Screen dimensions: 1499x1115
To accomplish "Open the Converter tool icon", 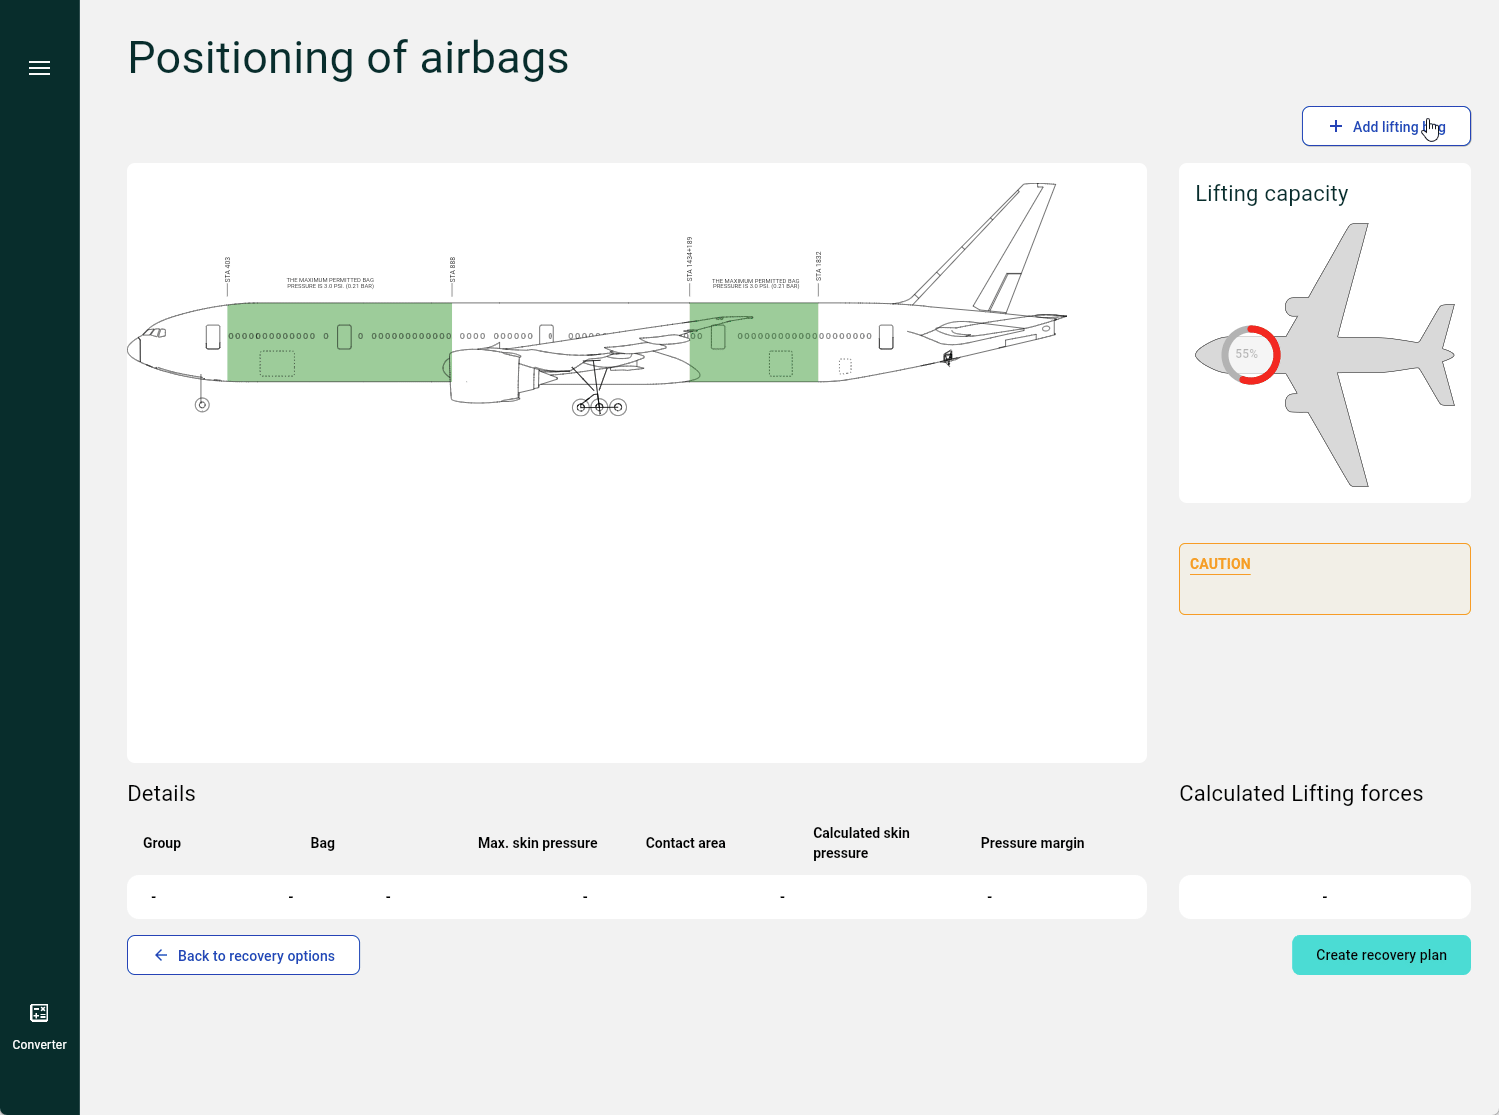I will [x=39, y=1013].
